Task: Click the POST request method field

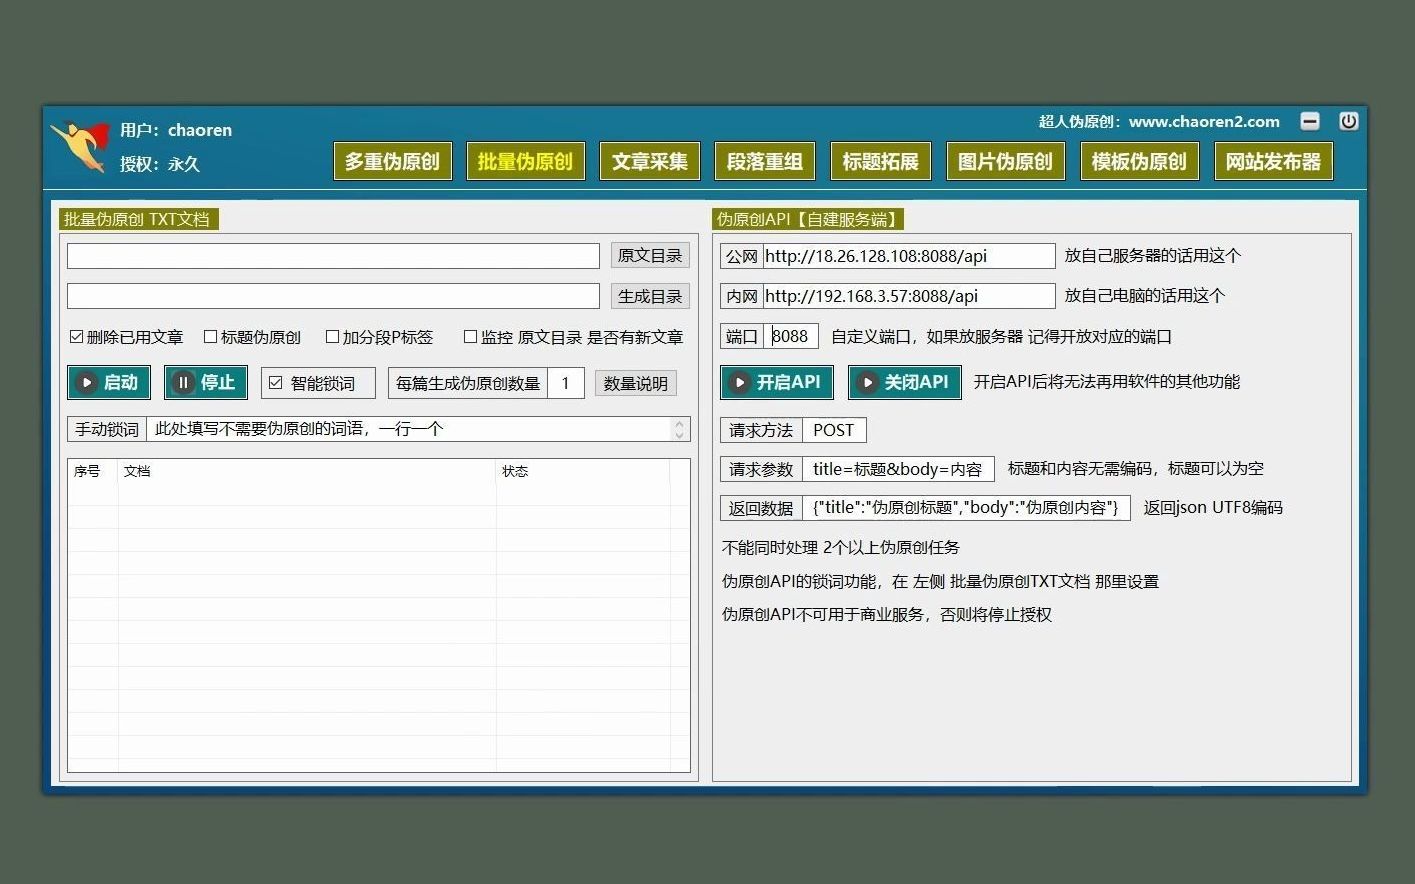Action: 834,430
